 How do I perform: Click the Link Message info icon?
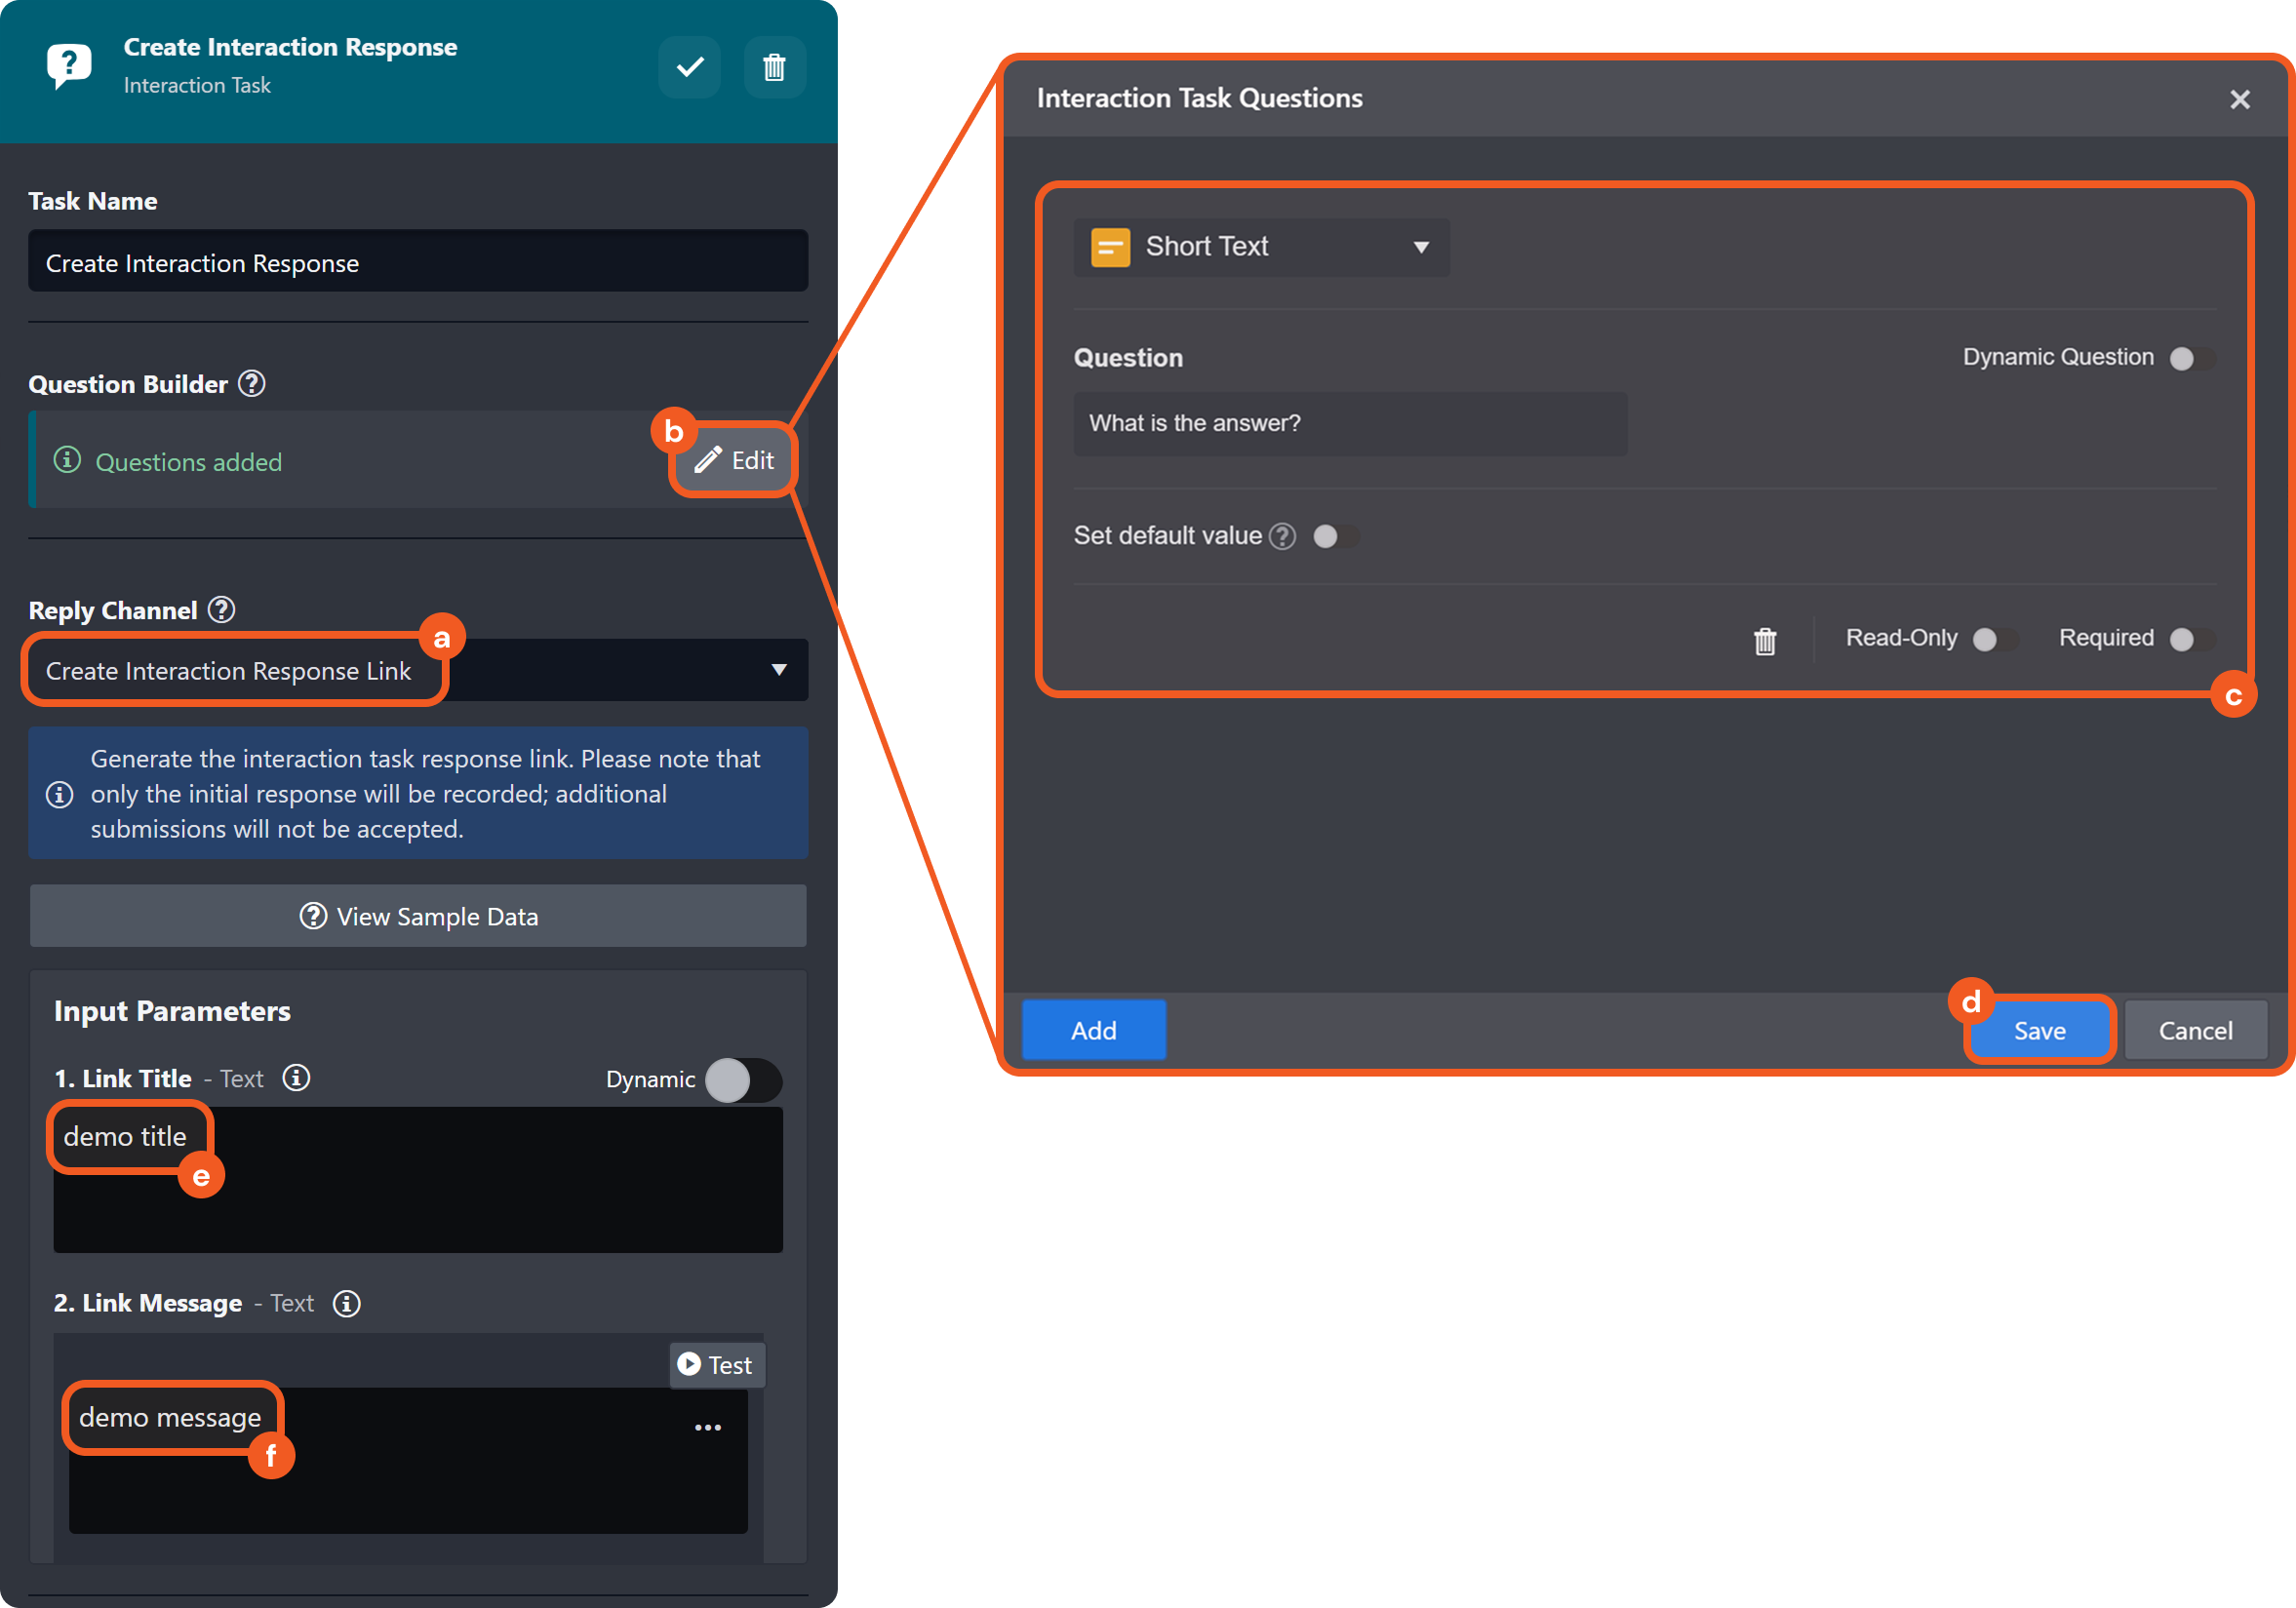[347, 1303]
